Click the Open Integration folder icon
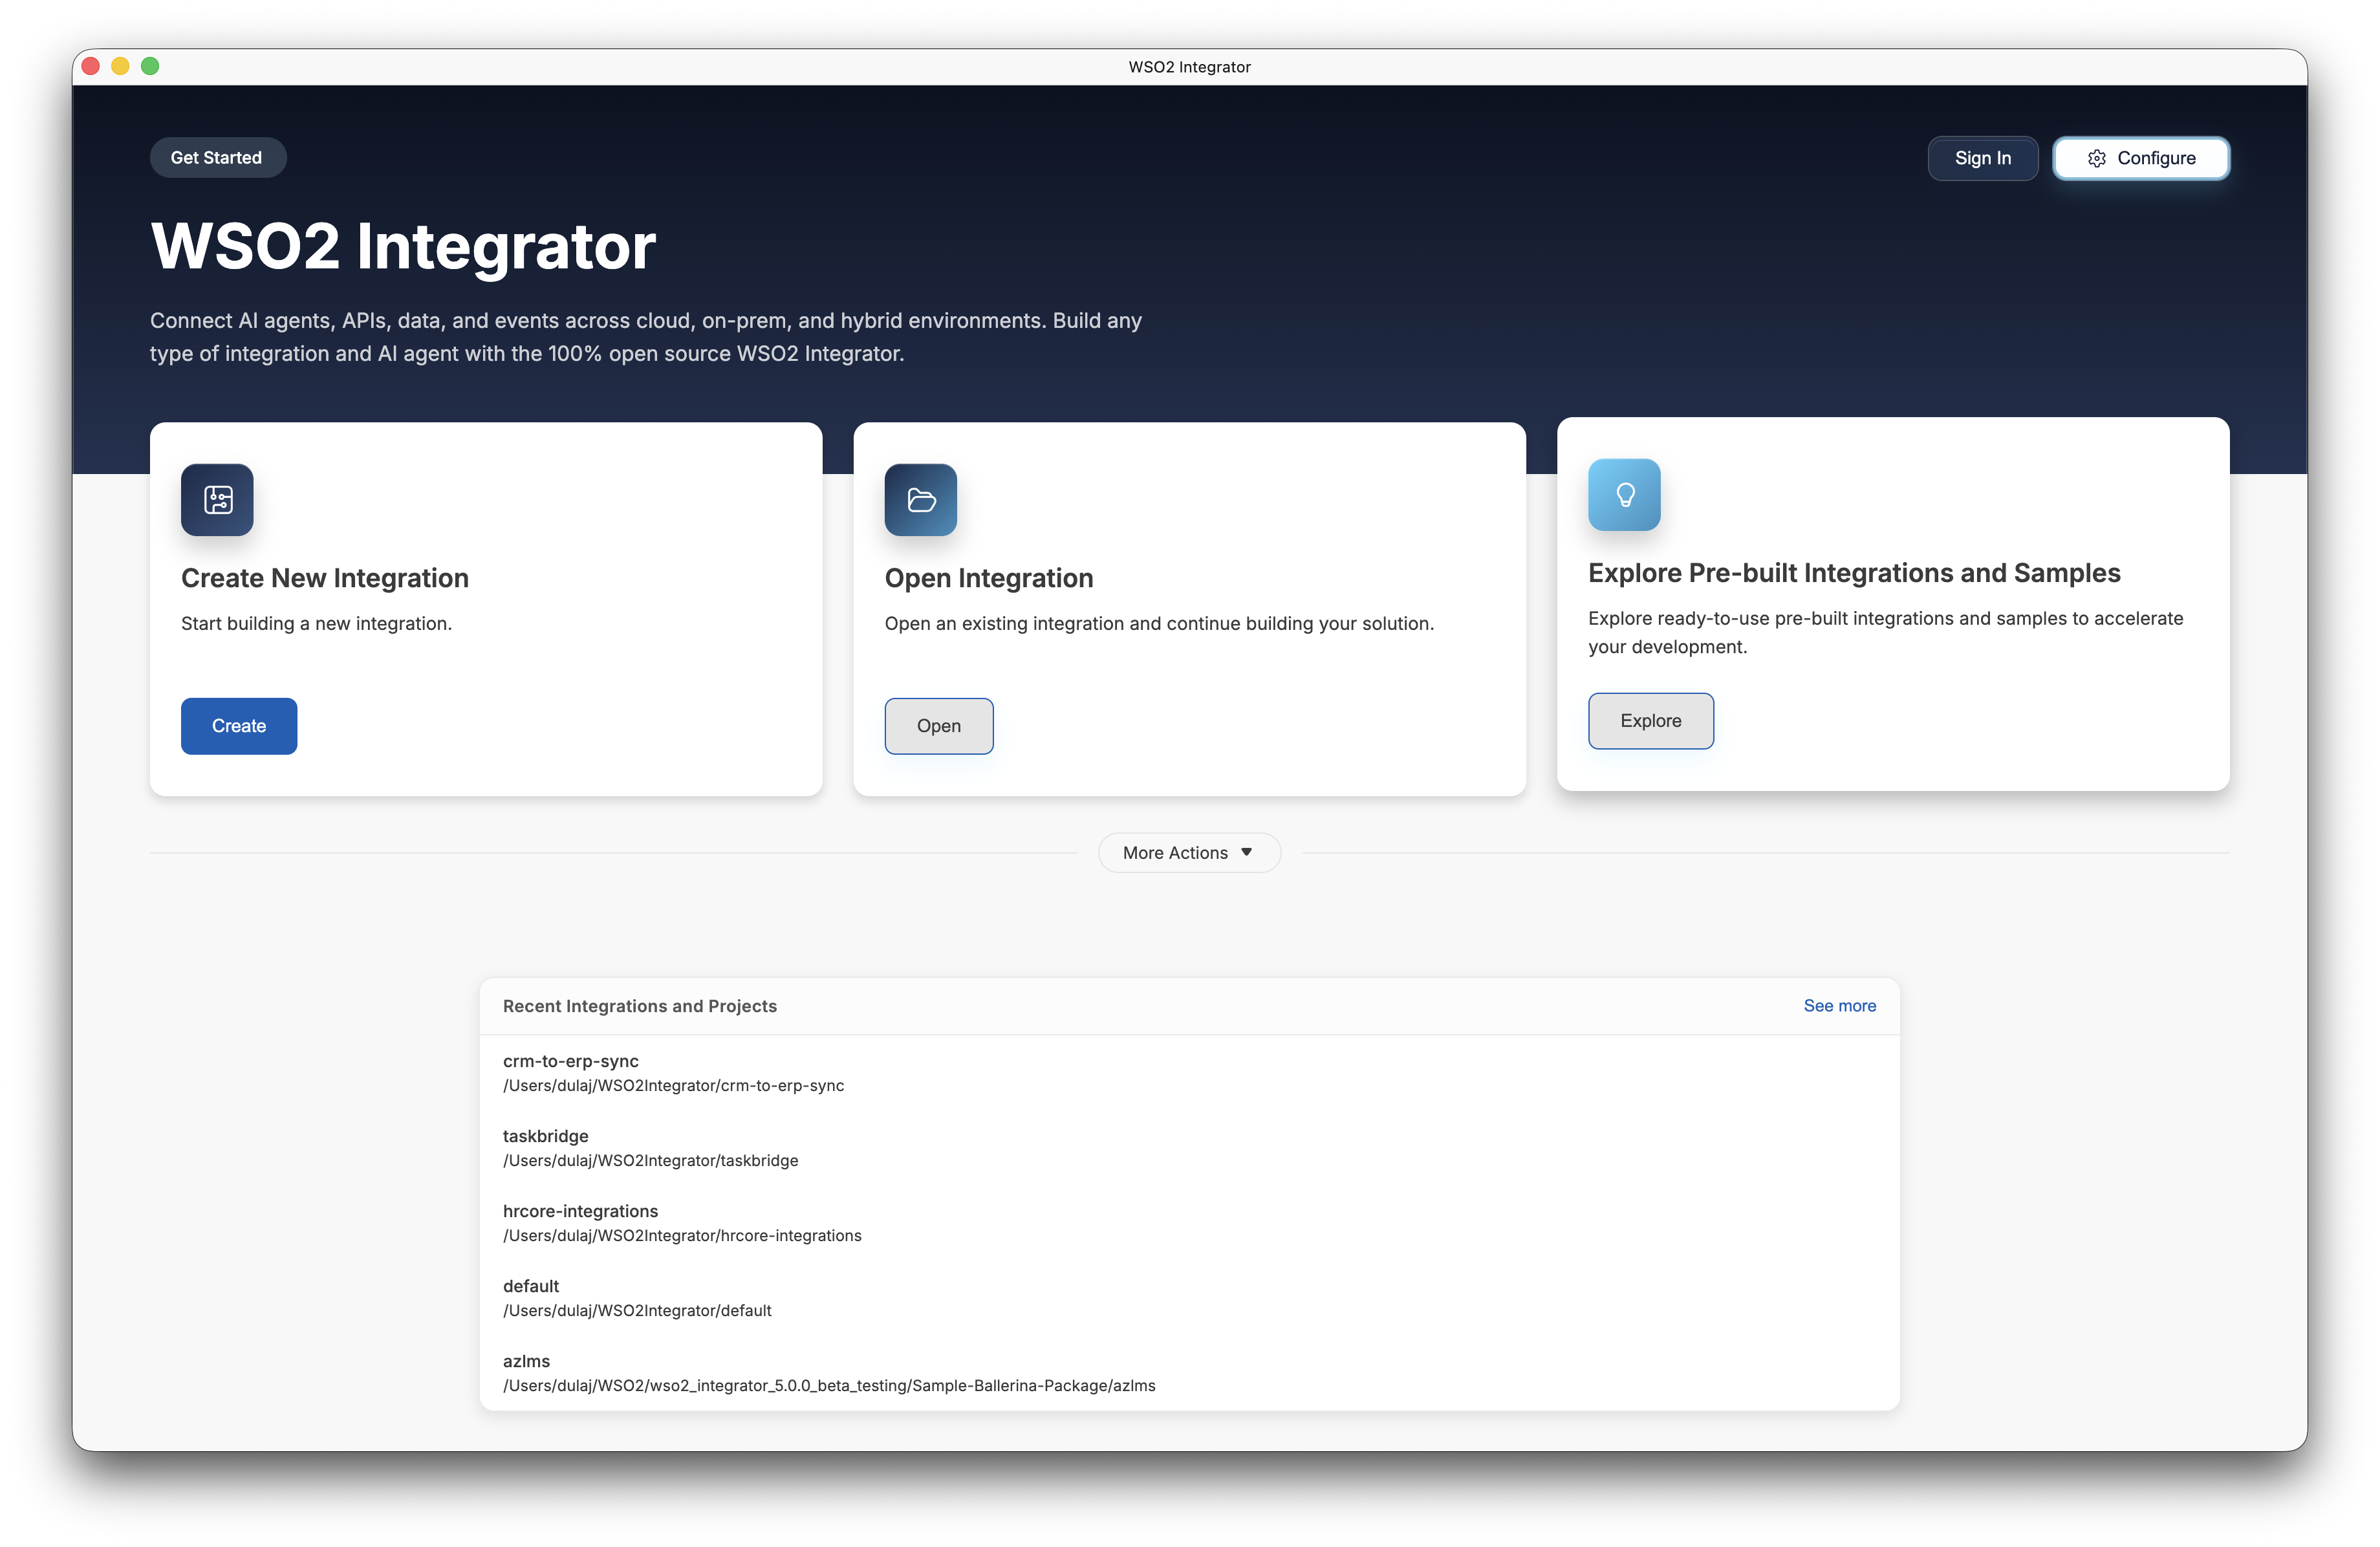This screenshot has height=1547, width=2380. 920,499
